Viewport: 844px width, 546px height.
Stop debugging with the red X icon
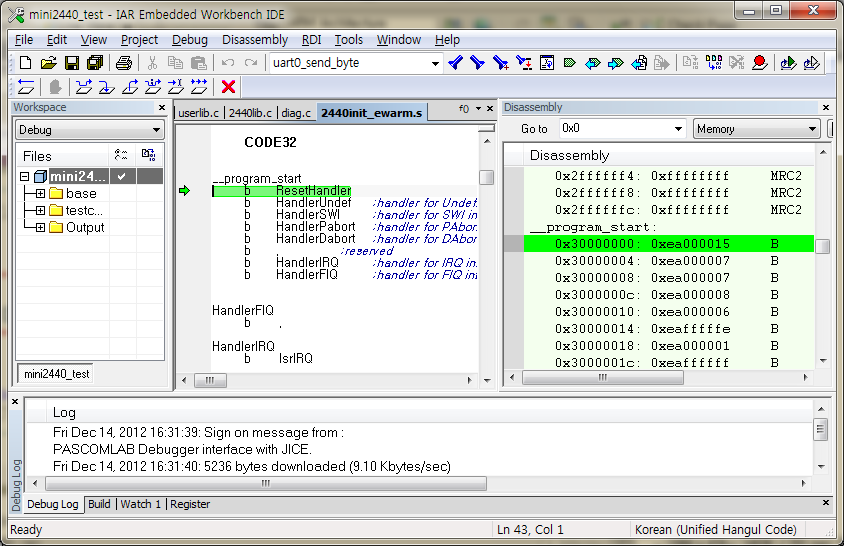228,87
